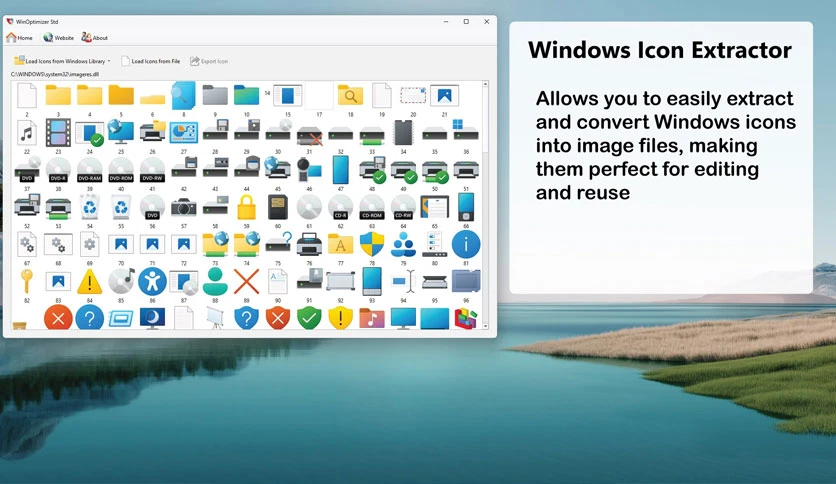This screenshot has width=836, height=484.
Task: Select yellow warning triangle icon 84
Action: 90,281
